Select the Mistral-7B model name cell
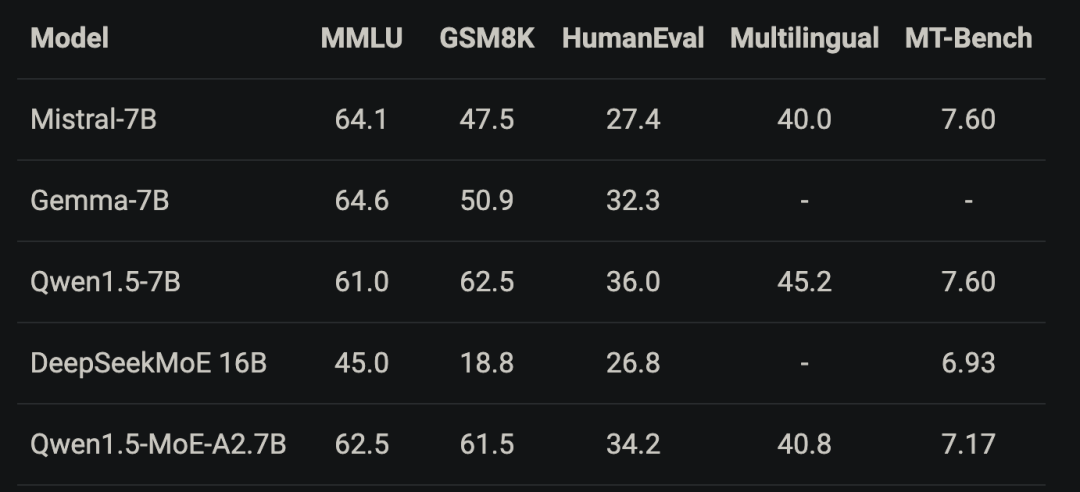Viewport: 1080px width, 492px height. pyautogui.click(x=94, y=120)
